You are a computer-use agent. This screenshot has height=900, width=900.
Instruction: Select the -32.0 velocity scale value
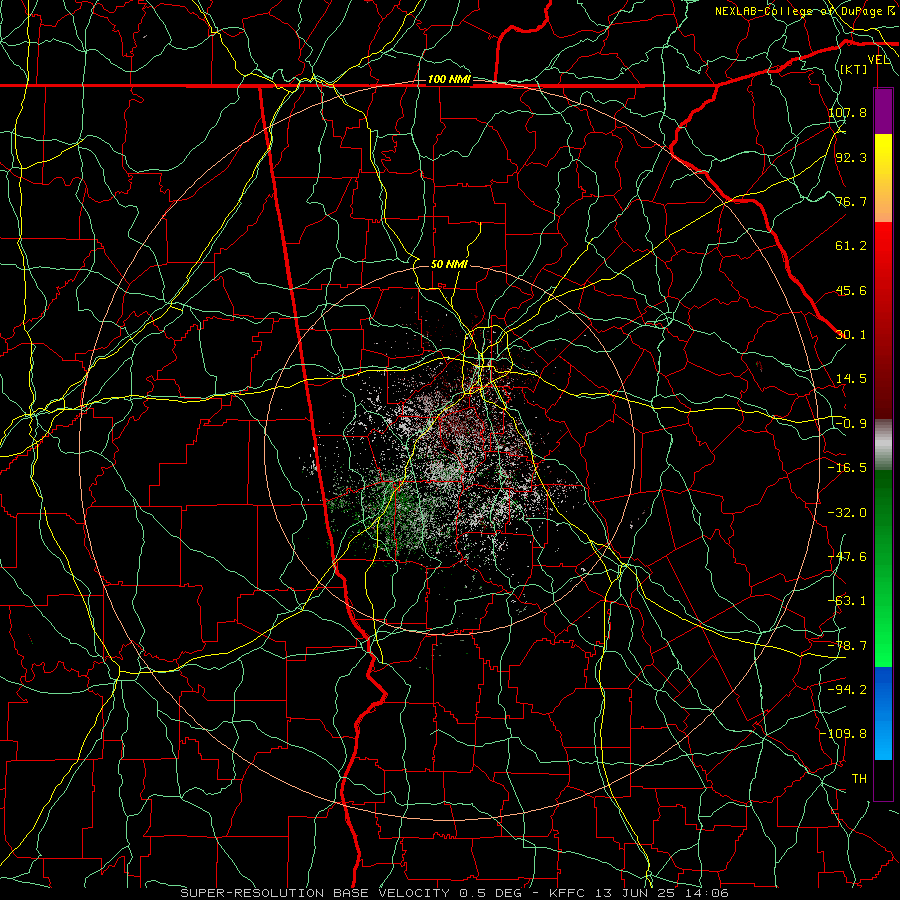click(847, 513)
